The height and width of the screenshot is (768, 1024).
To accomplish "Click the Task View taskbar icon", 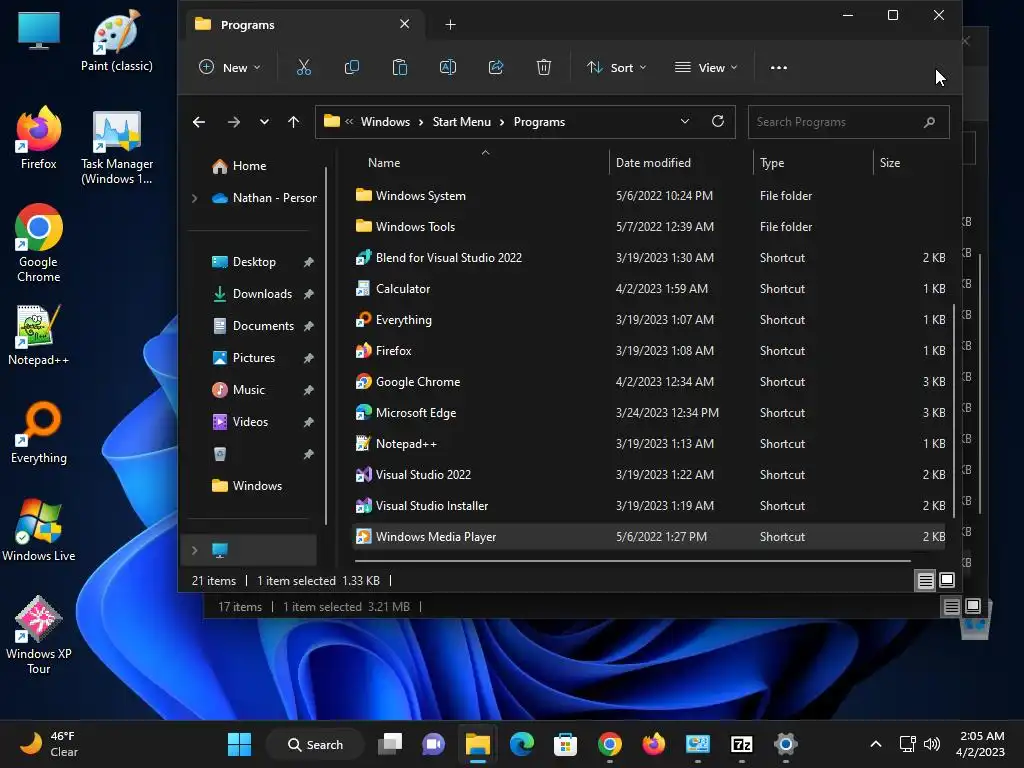I will (x=390, y=744).
